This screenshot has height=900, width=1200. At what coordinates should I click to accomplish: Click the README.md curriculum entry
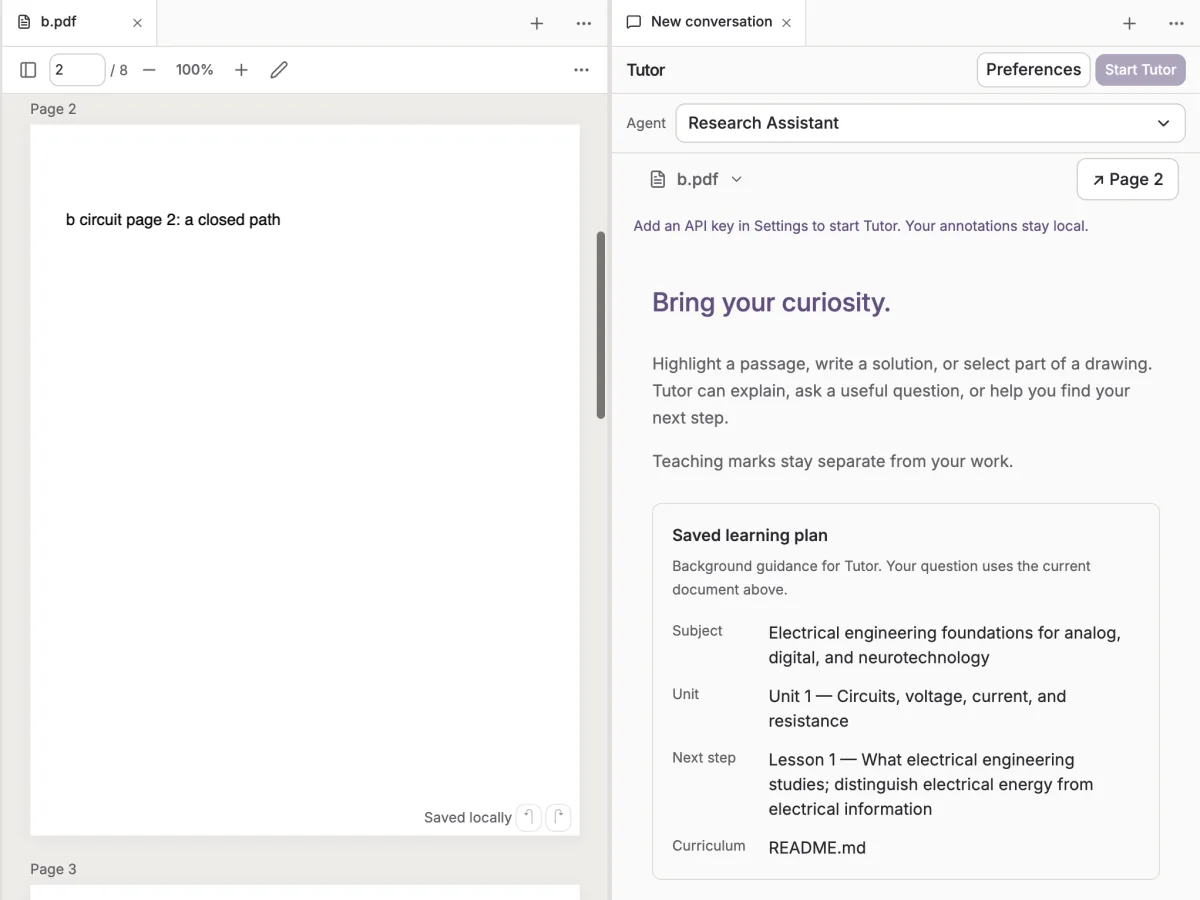coord(817,848)
